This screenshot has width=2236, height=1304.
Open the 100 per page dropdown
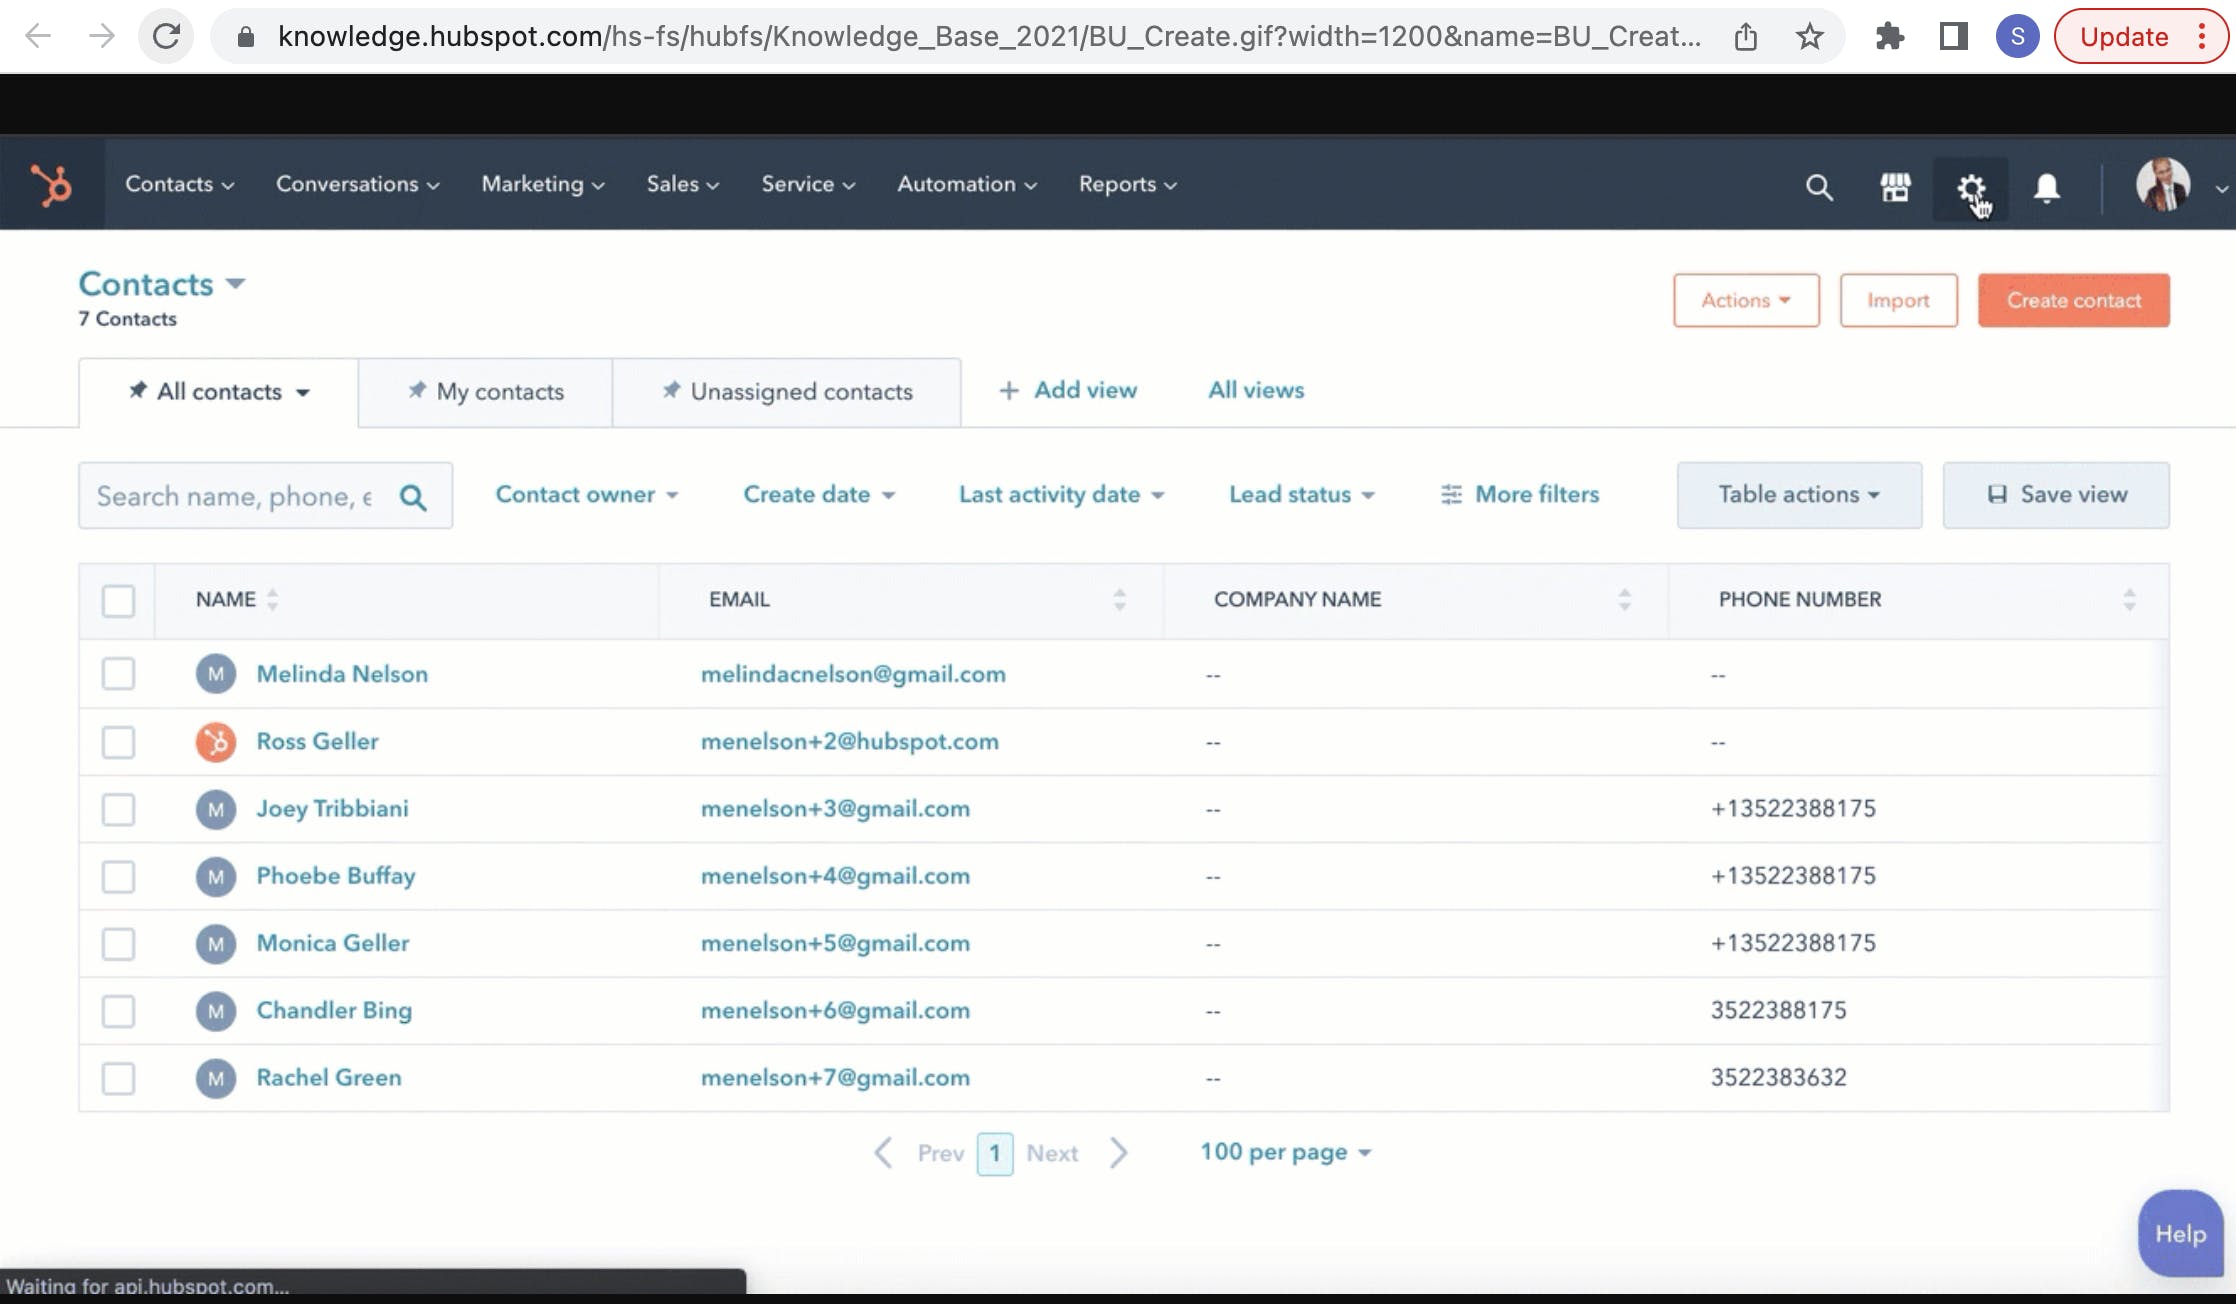click(1286, 1152)
